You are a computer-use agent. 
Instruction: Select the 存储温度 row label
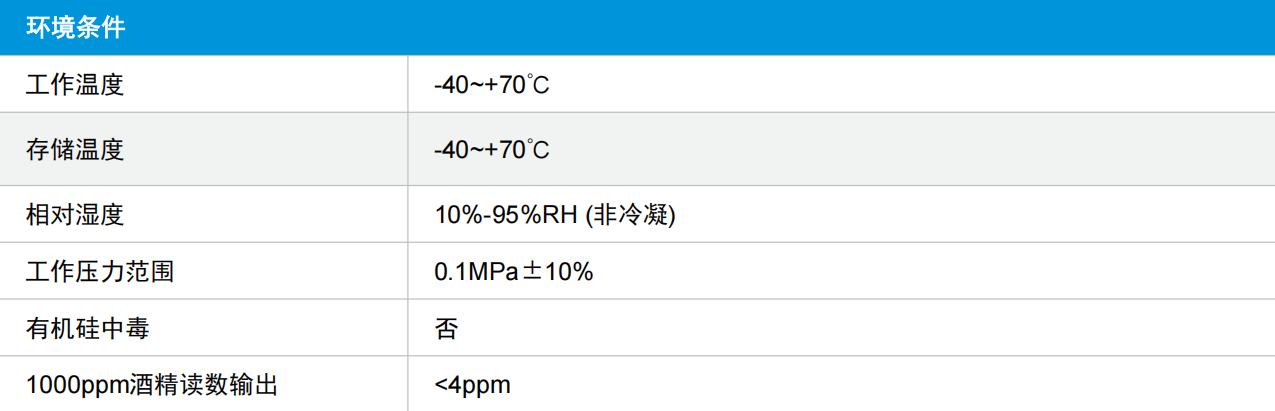76,150
